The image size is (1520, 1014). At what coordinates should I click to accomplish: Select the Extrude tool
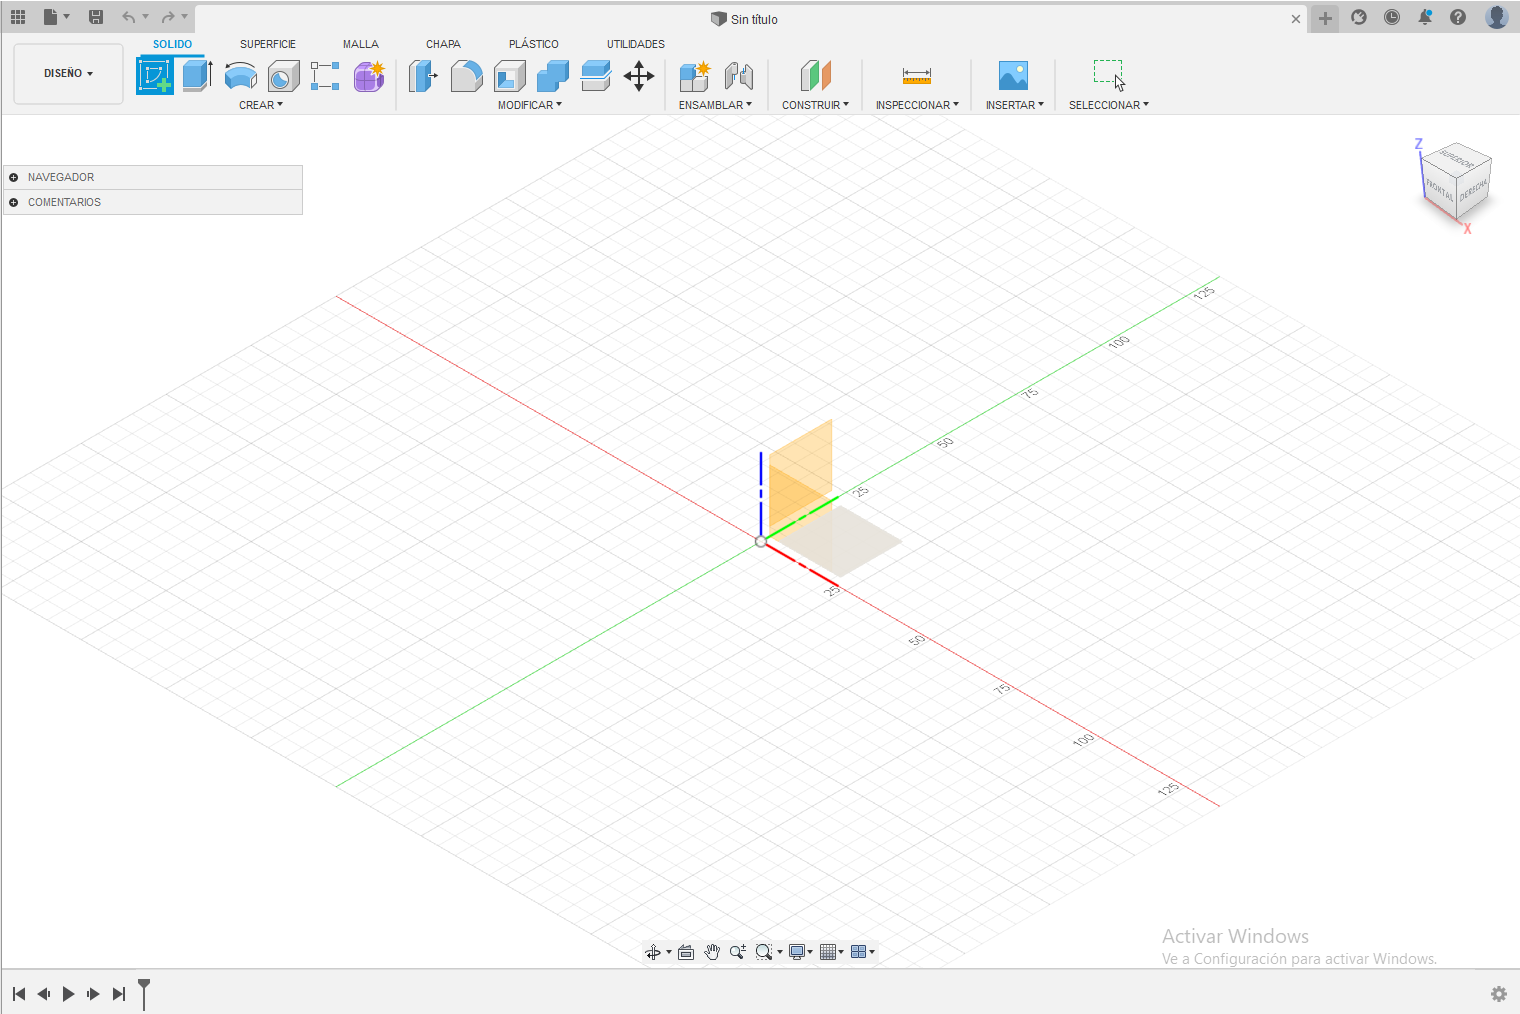pyautogui.click(x=197, y=76)
